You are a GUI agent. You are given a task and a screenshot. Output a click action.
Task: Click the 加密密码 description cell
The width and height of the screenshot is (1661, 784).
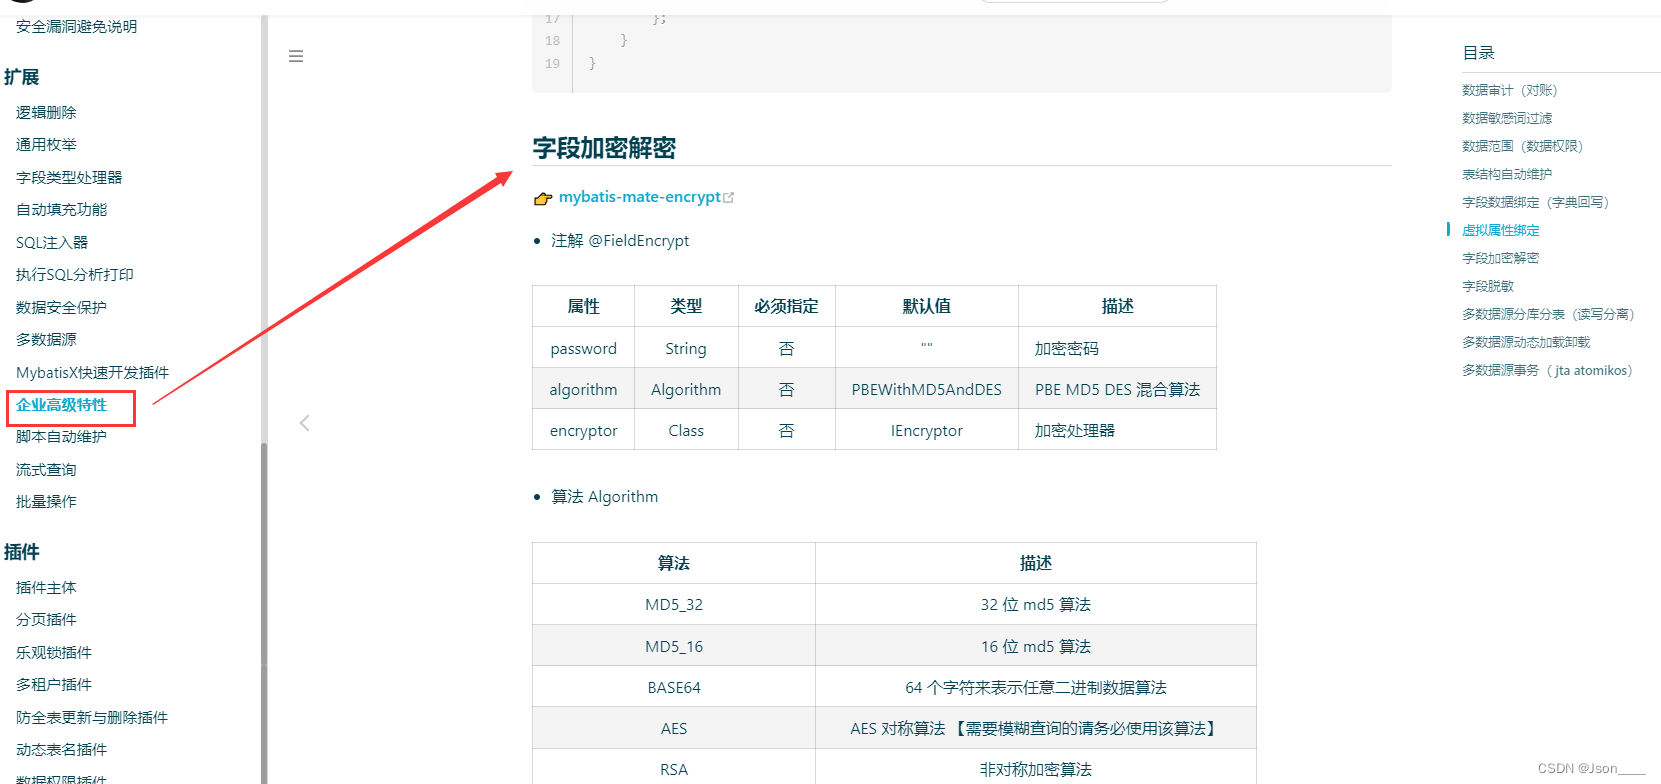[x=1118, y=348]
